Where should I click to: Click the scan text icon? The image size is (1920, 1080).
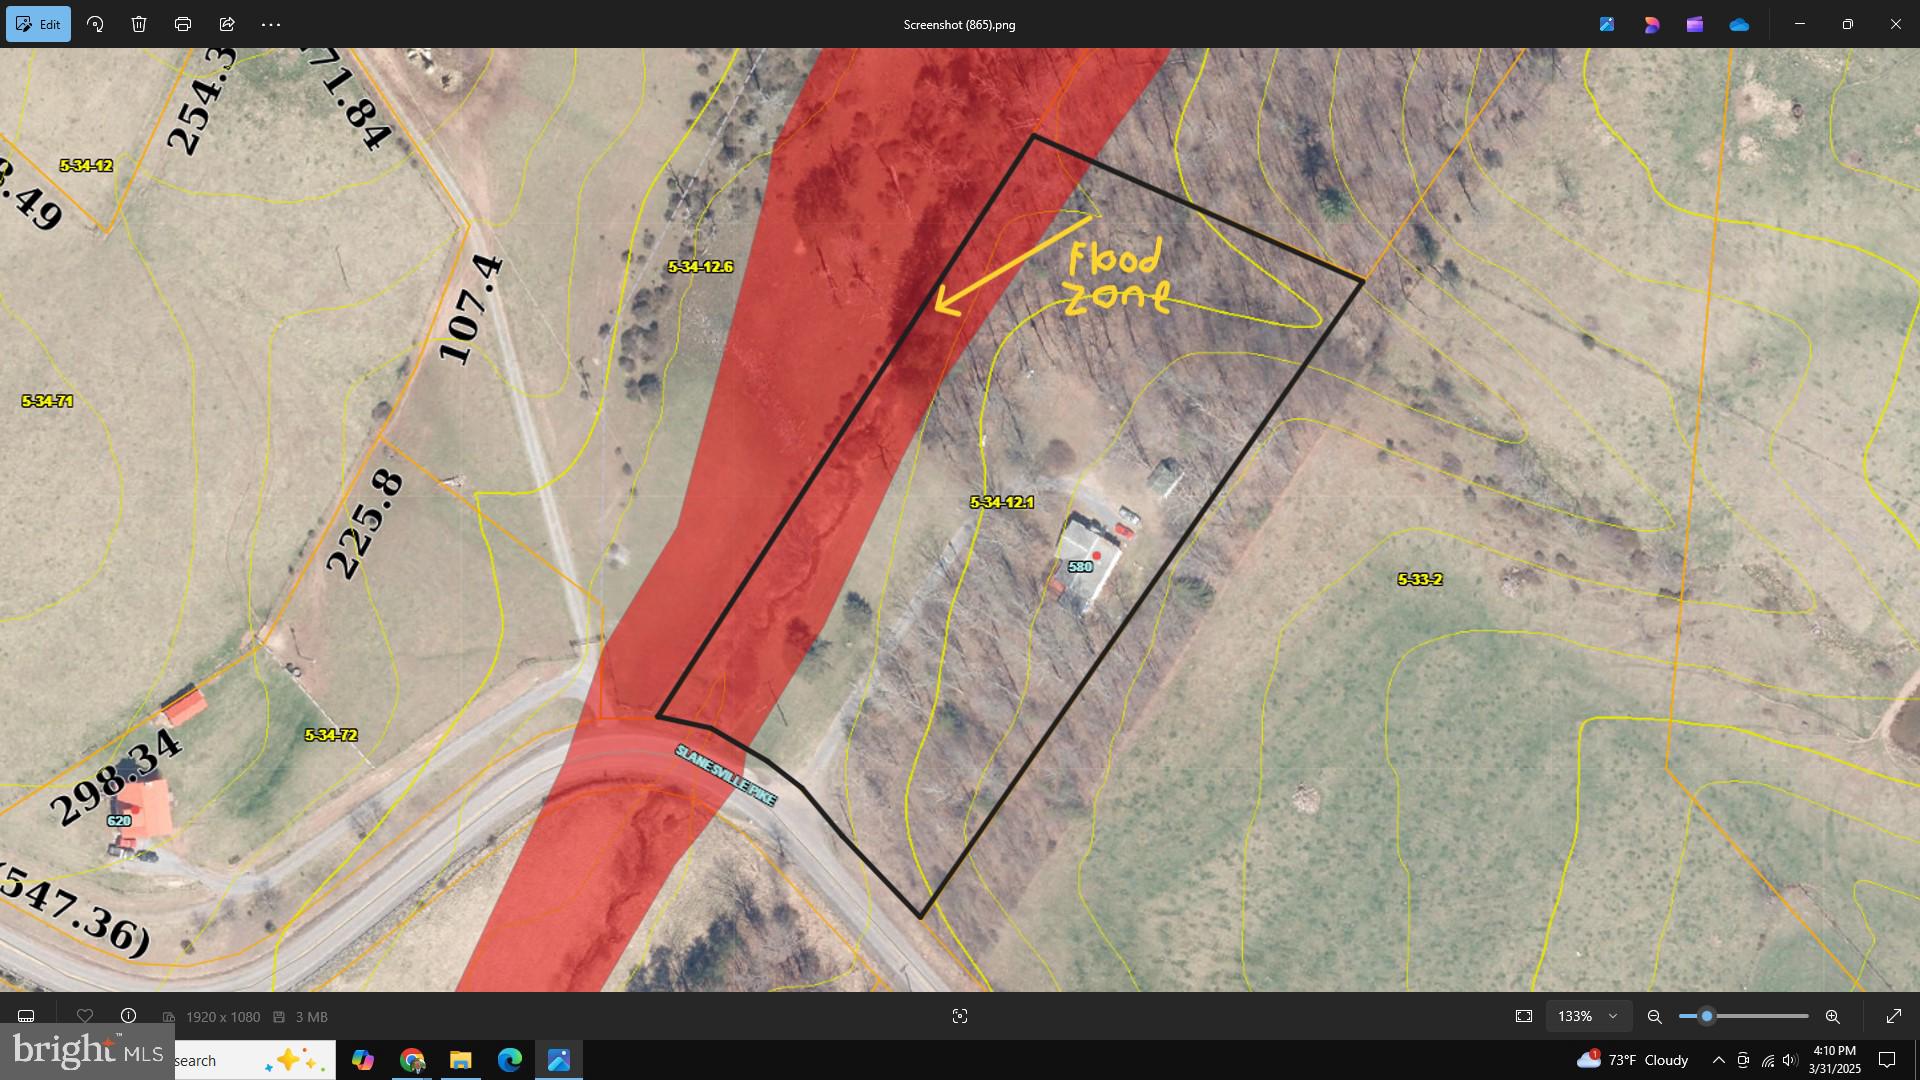click(960, 1016)
